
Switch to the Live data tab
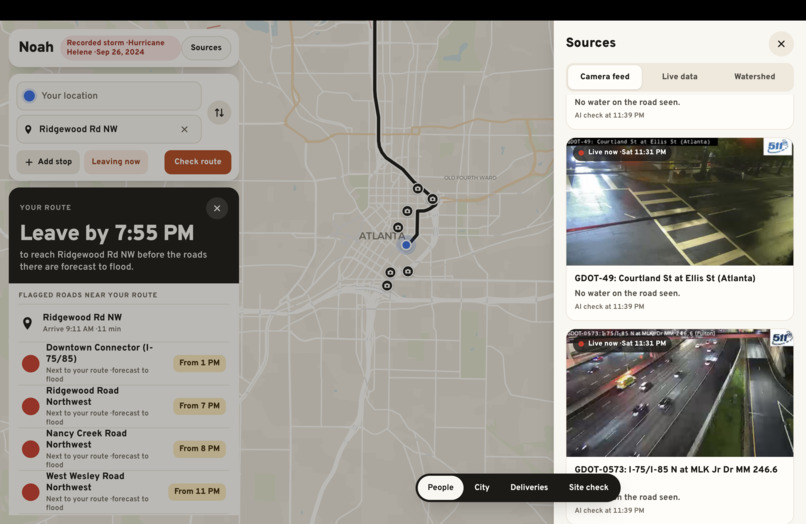pyautogui.click(x=680, y=77)
